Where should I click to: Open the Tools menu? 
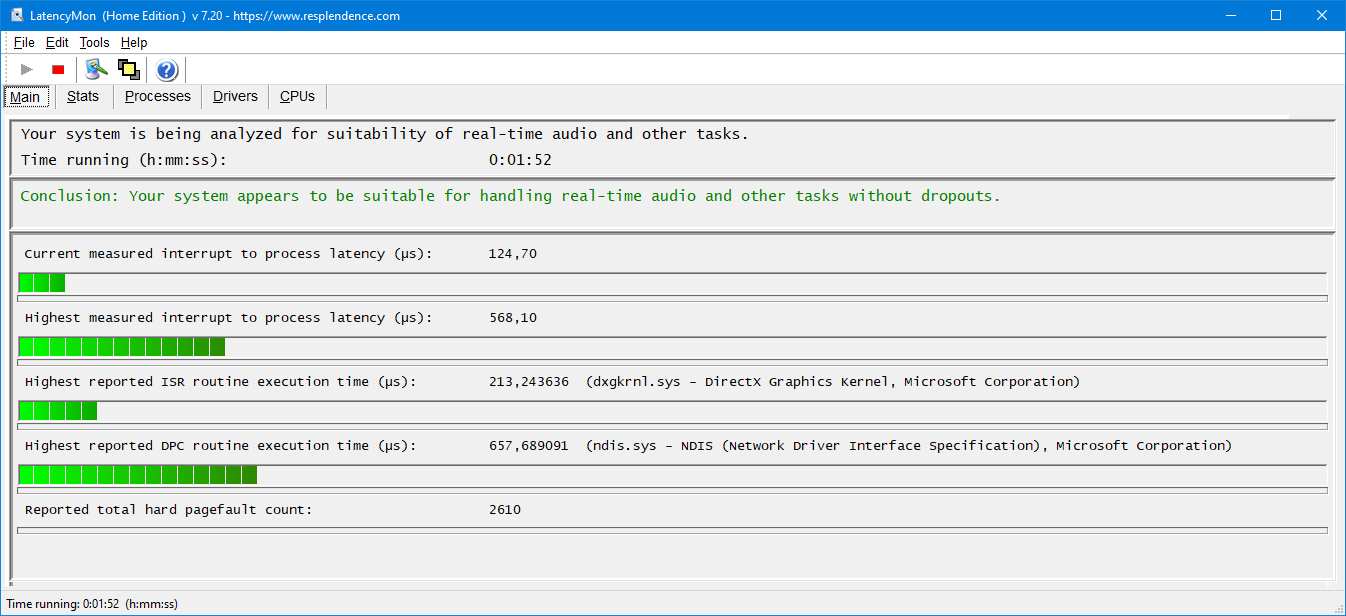(95, 42)
